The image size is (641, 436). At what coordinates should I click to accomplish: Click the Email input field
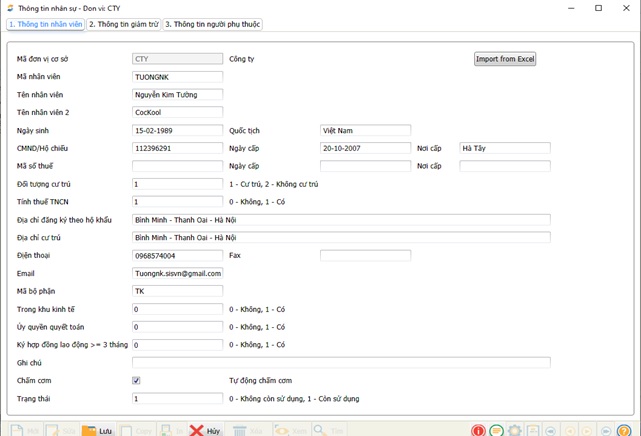tap(177, 273)
